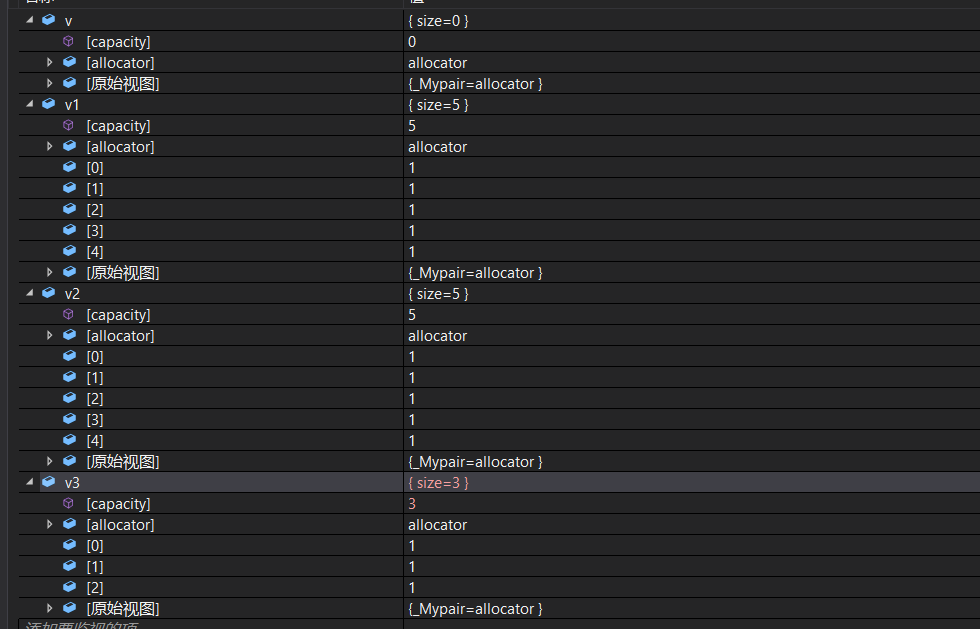Click {_Mypair=allocator } value under v3
Screen dimensions: 980x629
[475, 609]
